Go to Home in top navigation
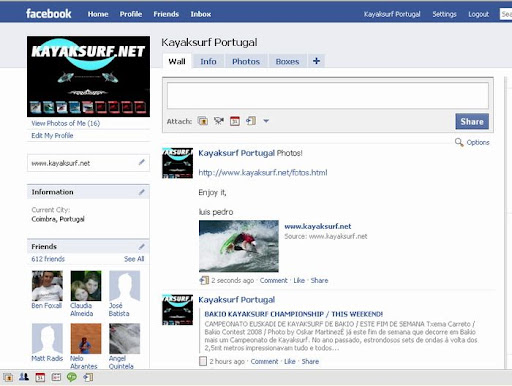The image size is (512, 386). pyautogui.click(x=98, y=14)
